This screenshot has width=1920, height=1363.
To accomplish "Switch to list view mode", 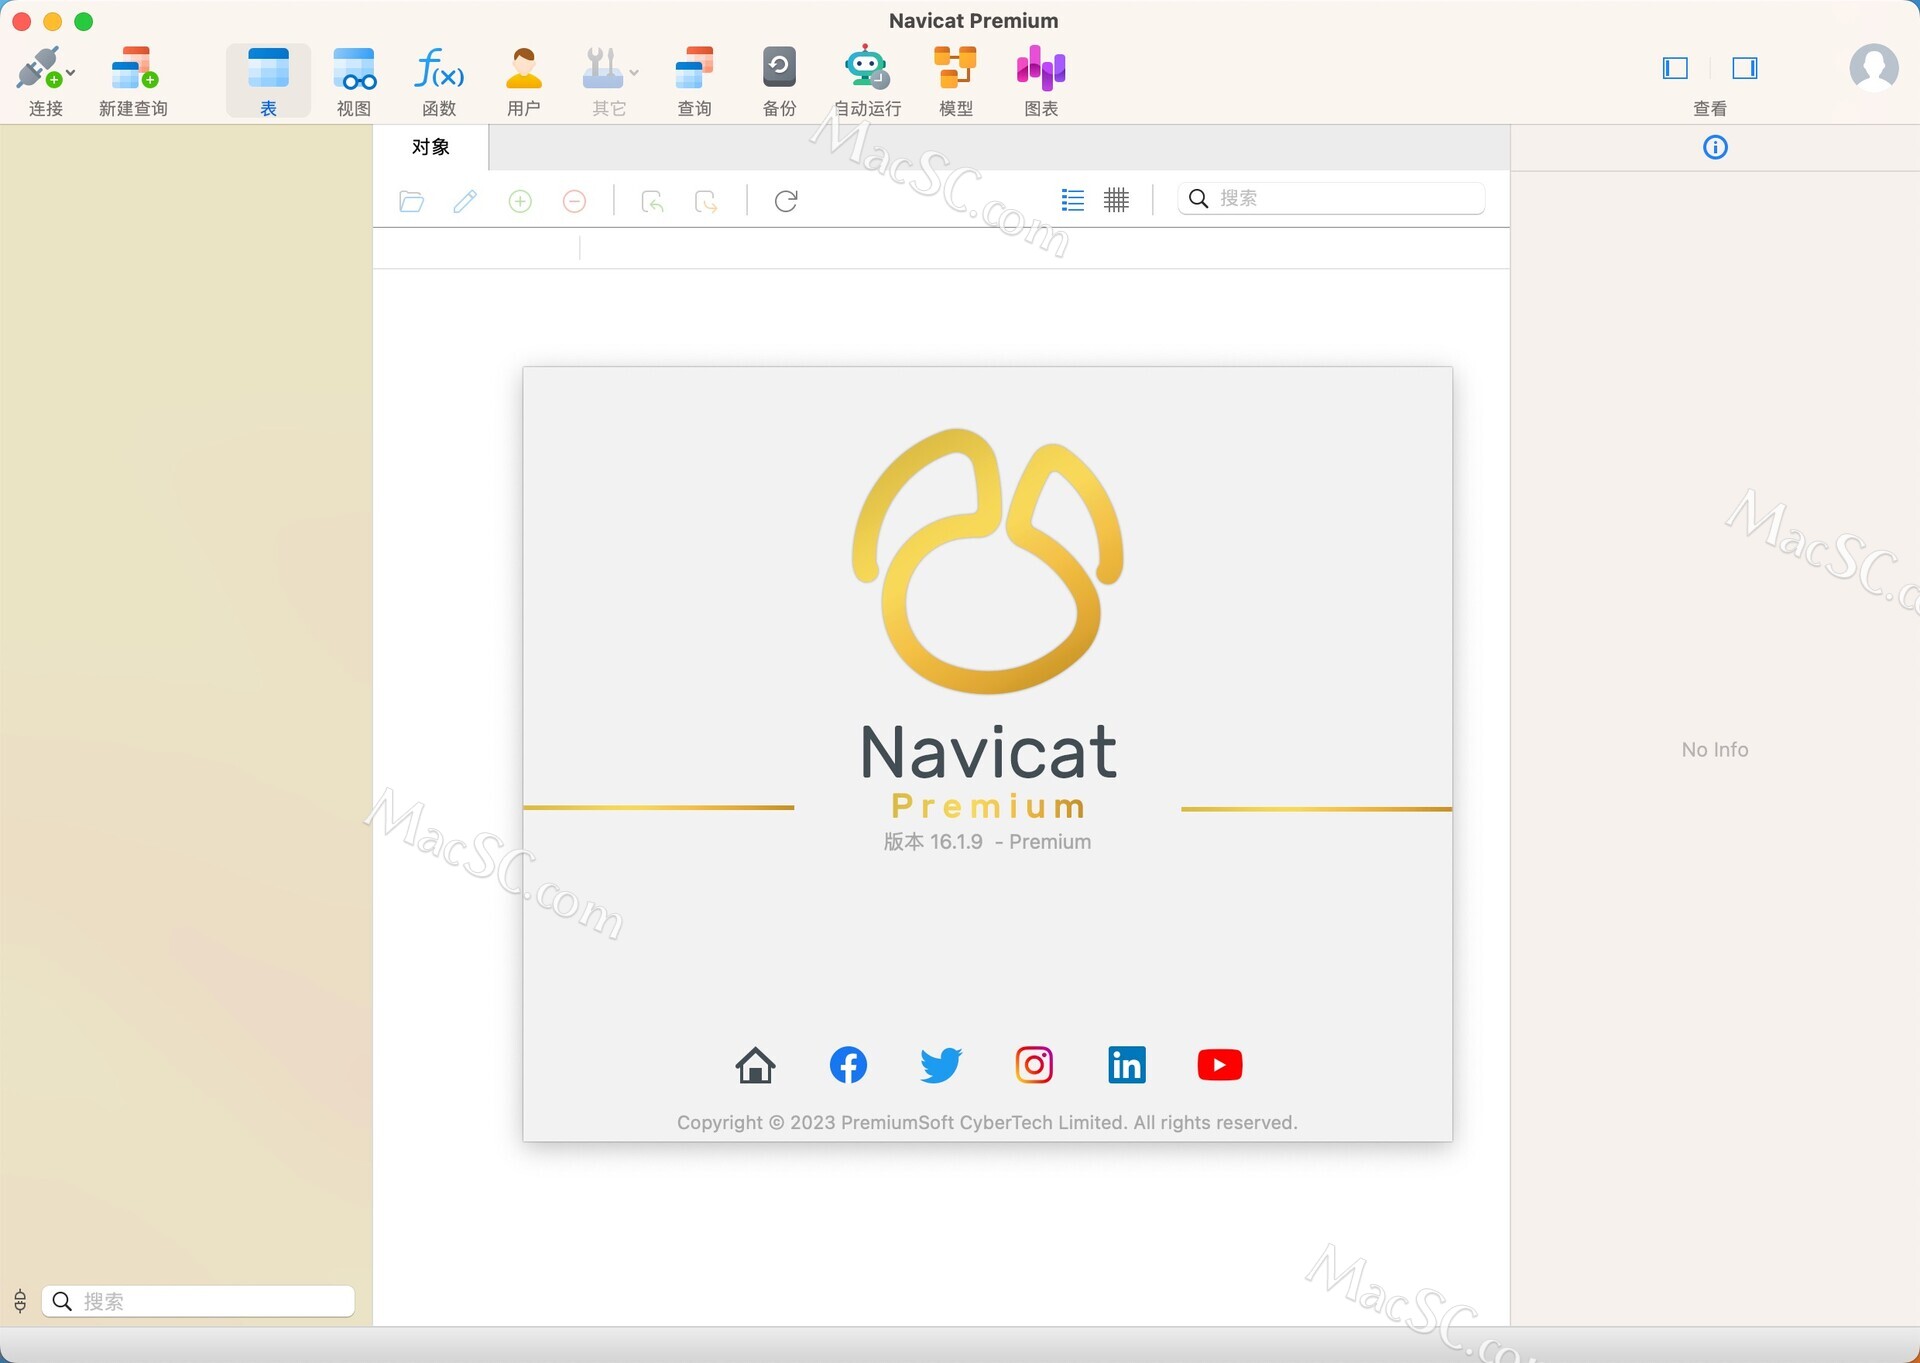I will (x=1072, y=200).
